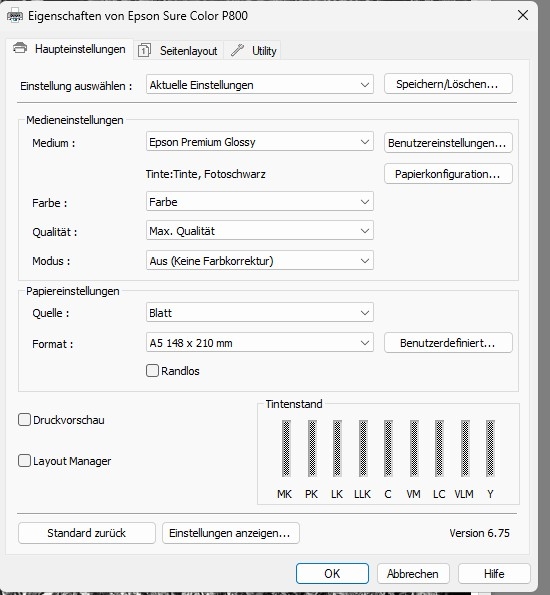Click the Medieneinstellungen group label

[x=75, y=120]
